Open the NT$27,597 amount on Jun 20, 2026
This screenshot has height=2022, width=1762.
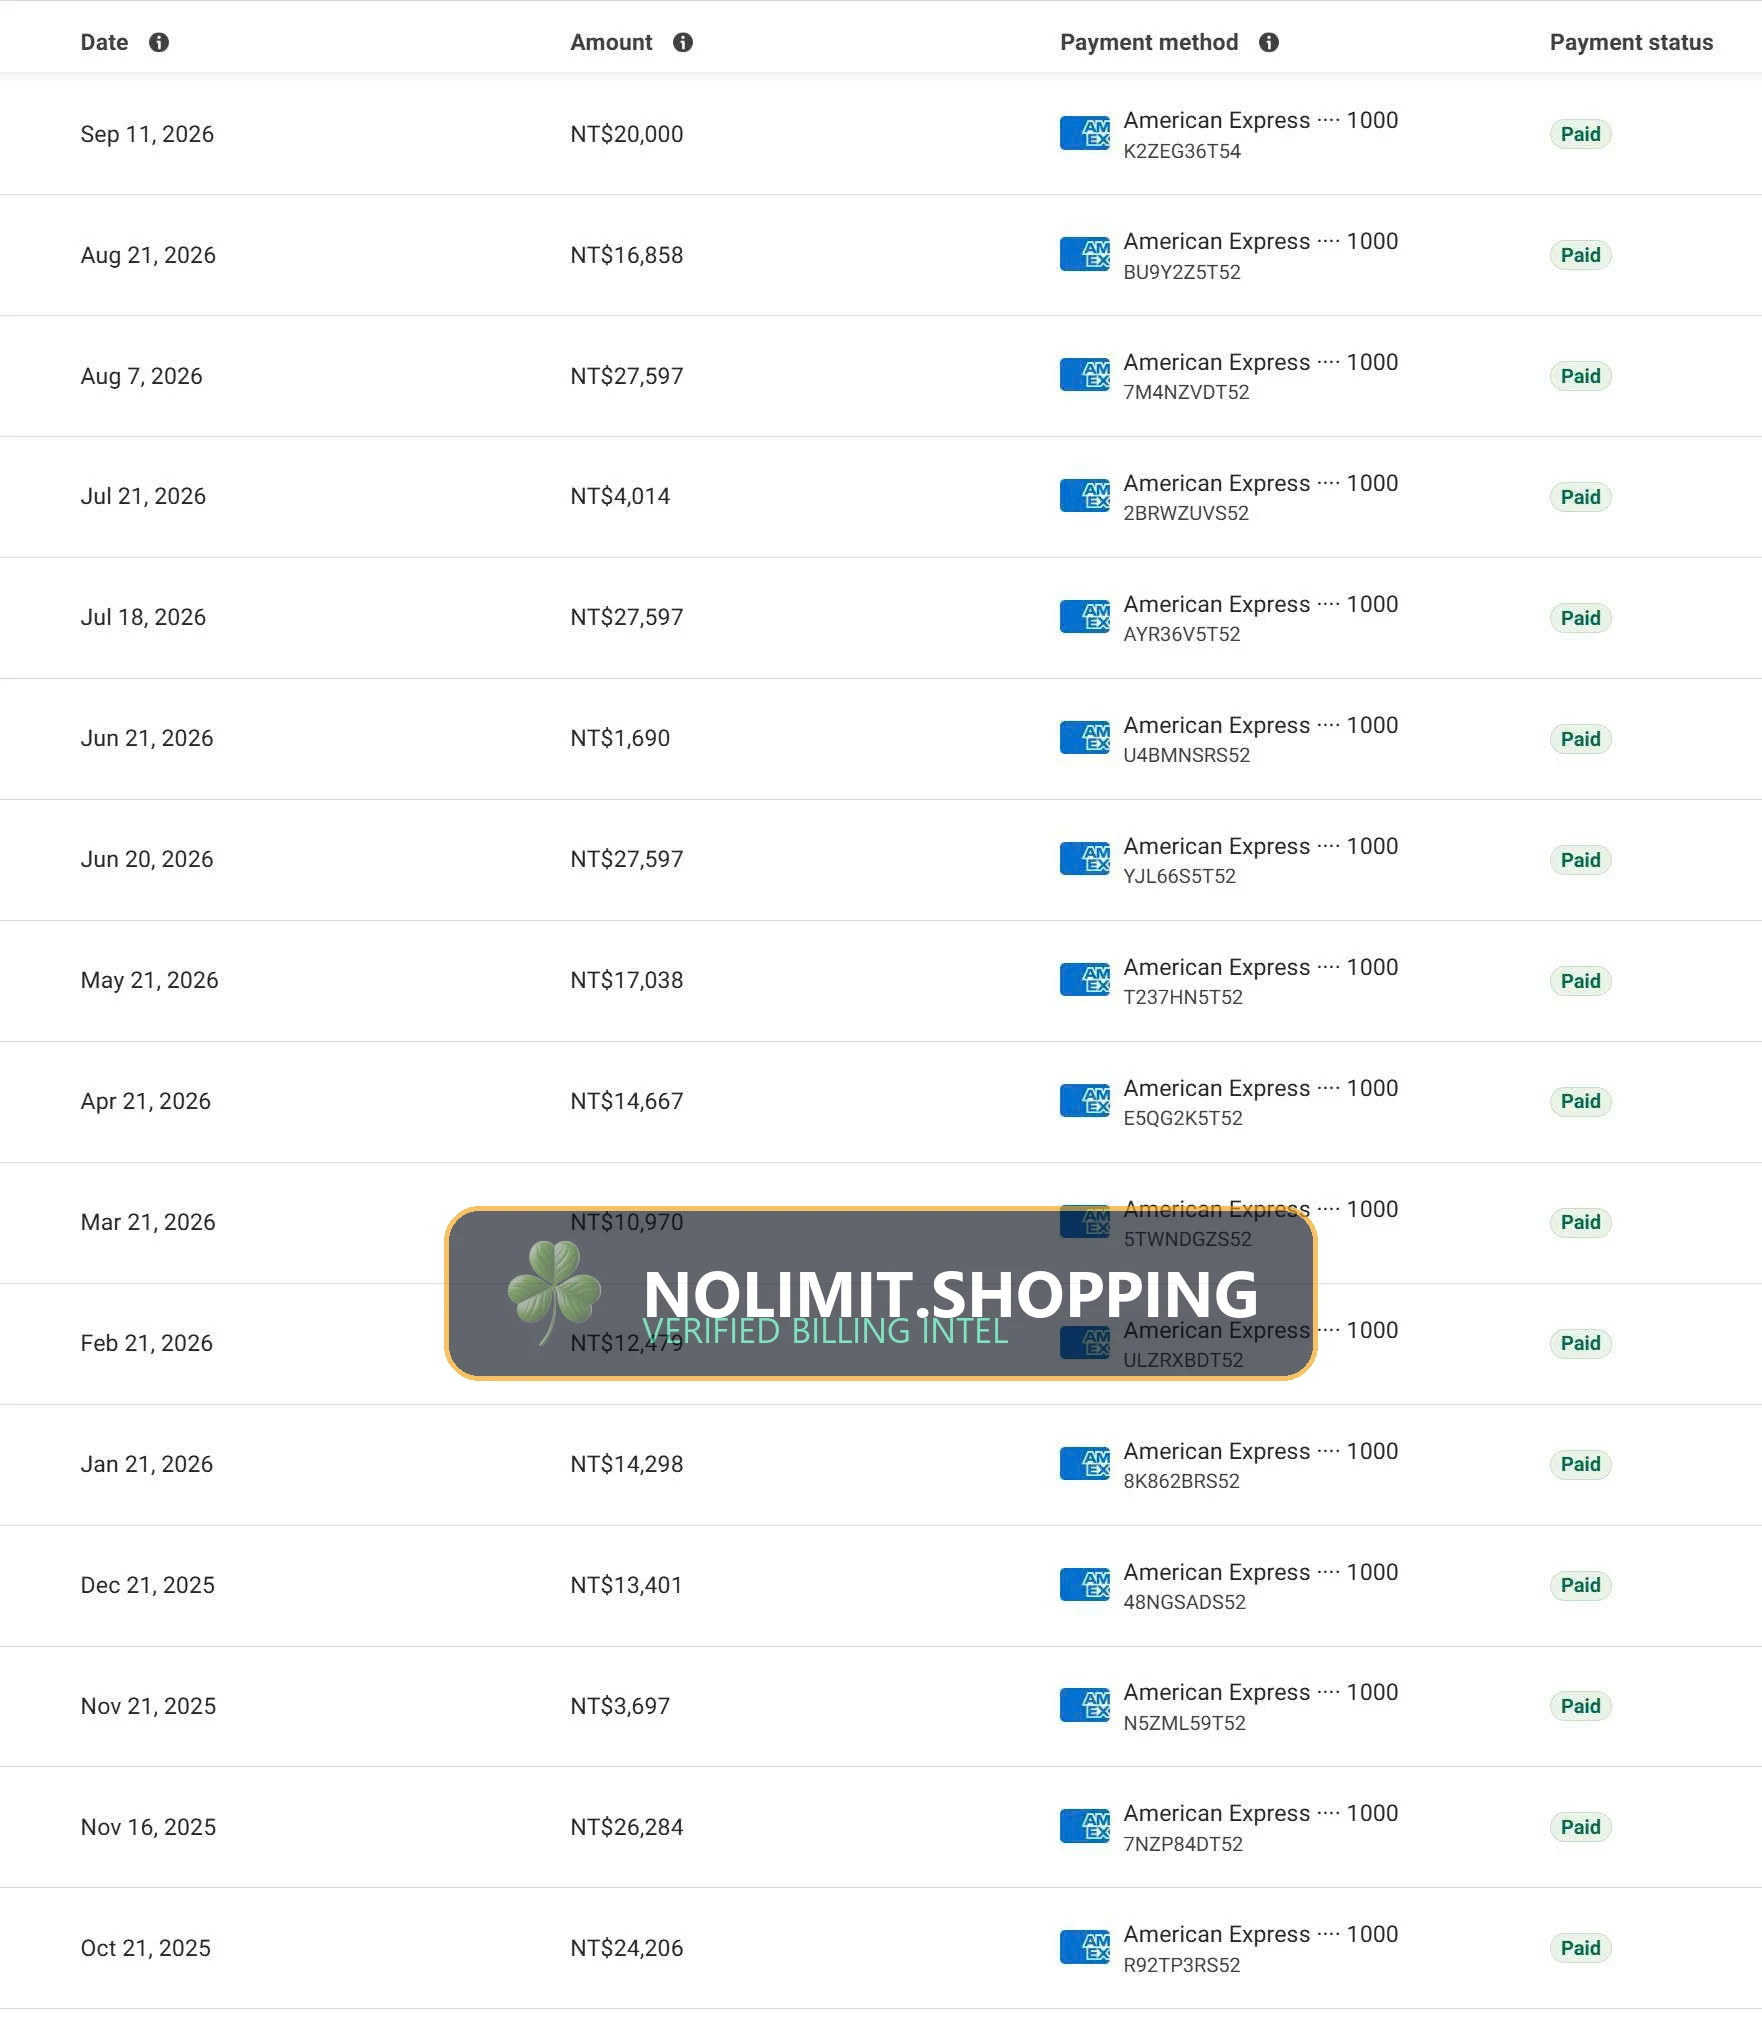click(627, 859)
